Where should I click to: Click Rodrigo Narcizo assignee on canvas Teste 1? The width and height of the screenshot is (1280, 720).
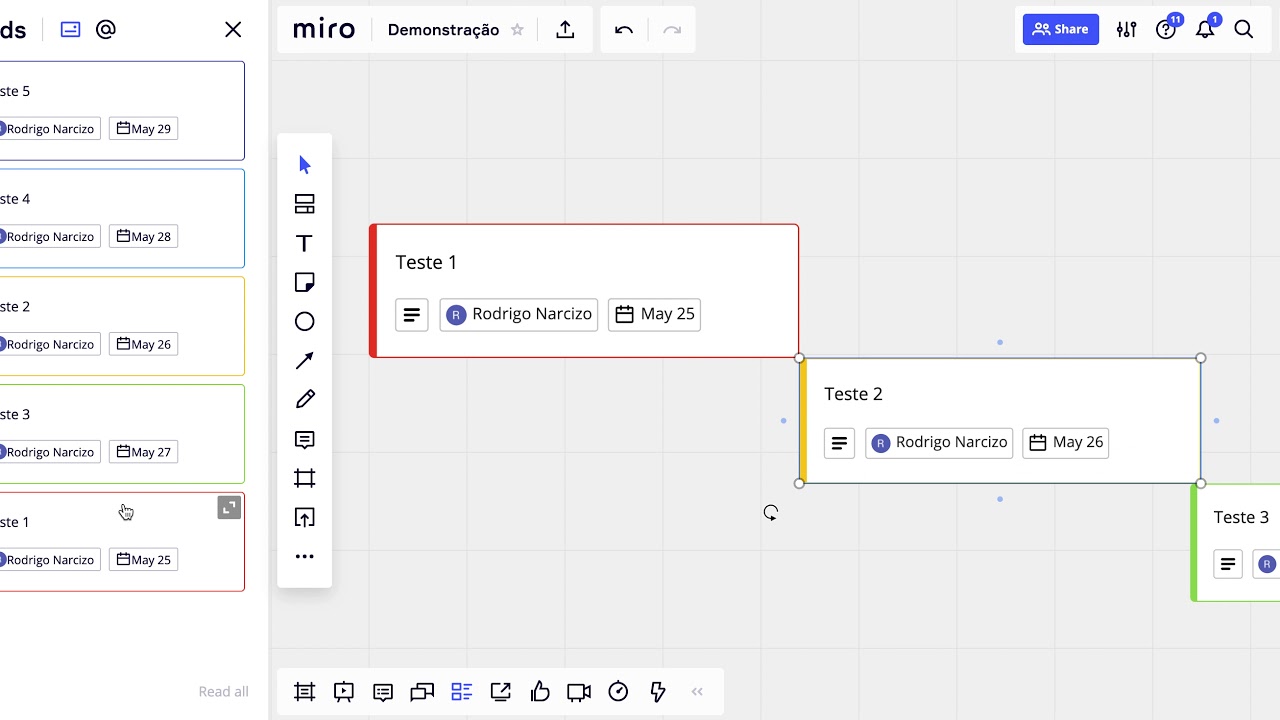click(519, 314)
